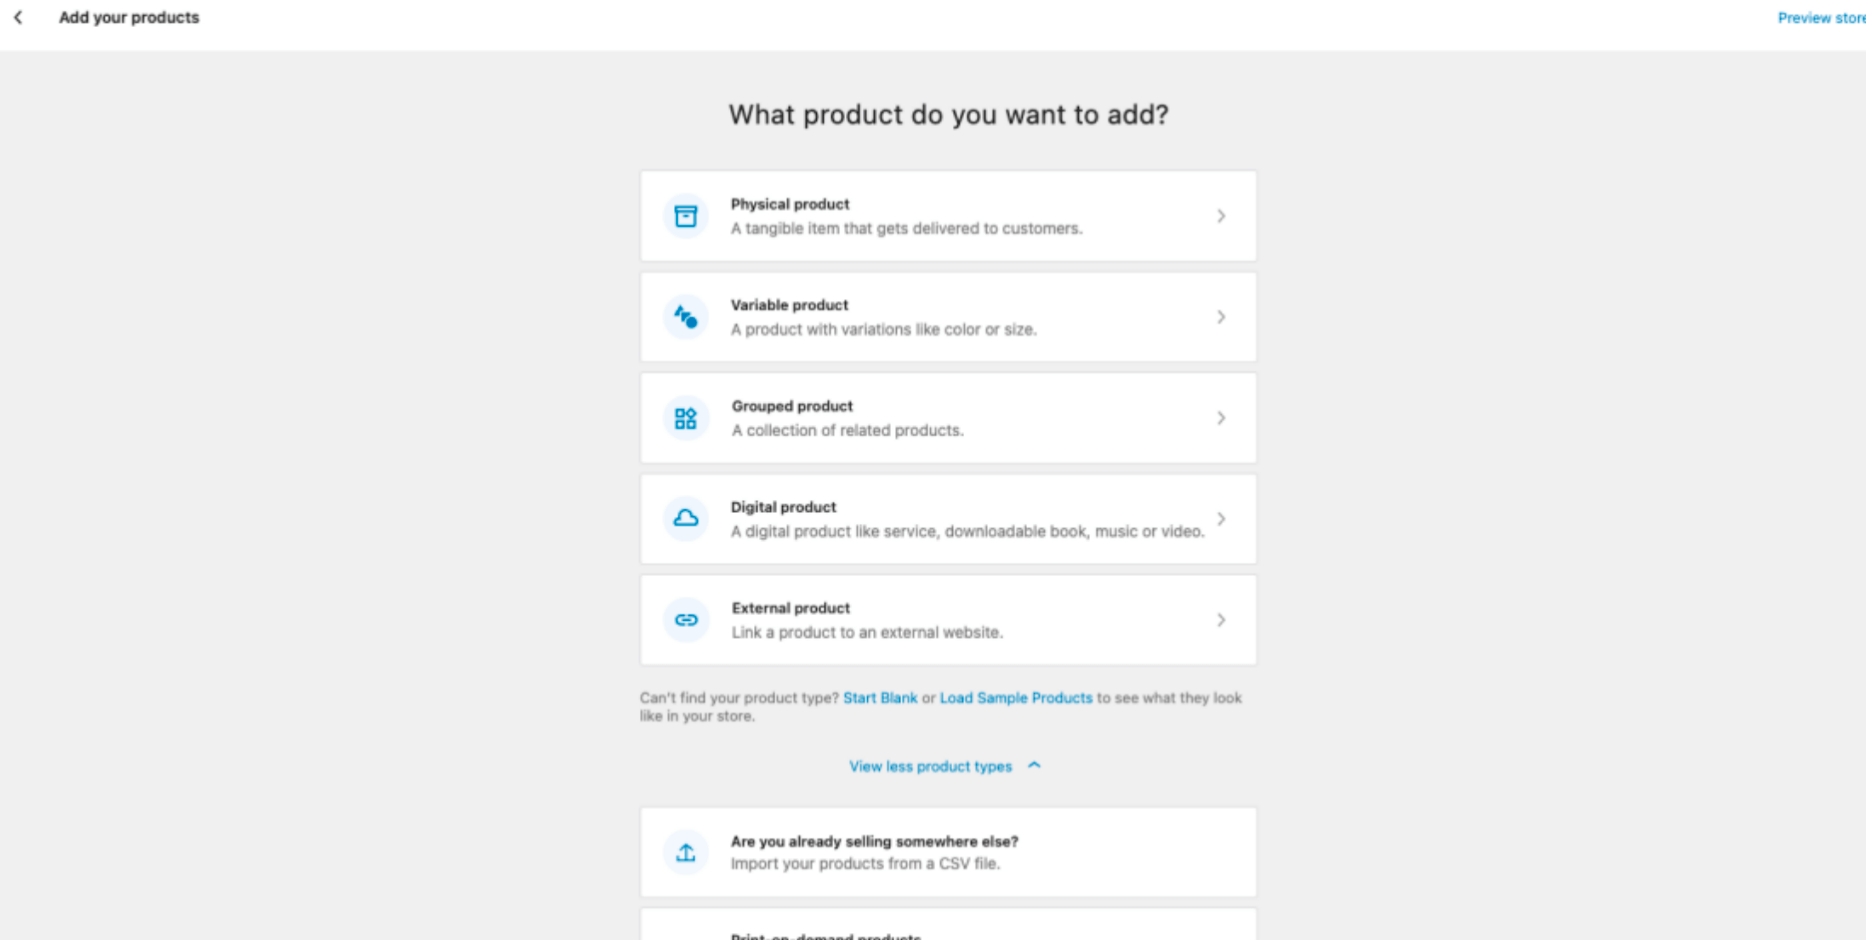
Task: Click the Digital product cloud icon
Action: (x=686, y=518)
